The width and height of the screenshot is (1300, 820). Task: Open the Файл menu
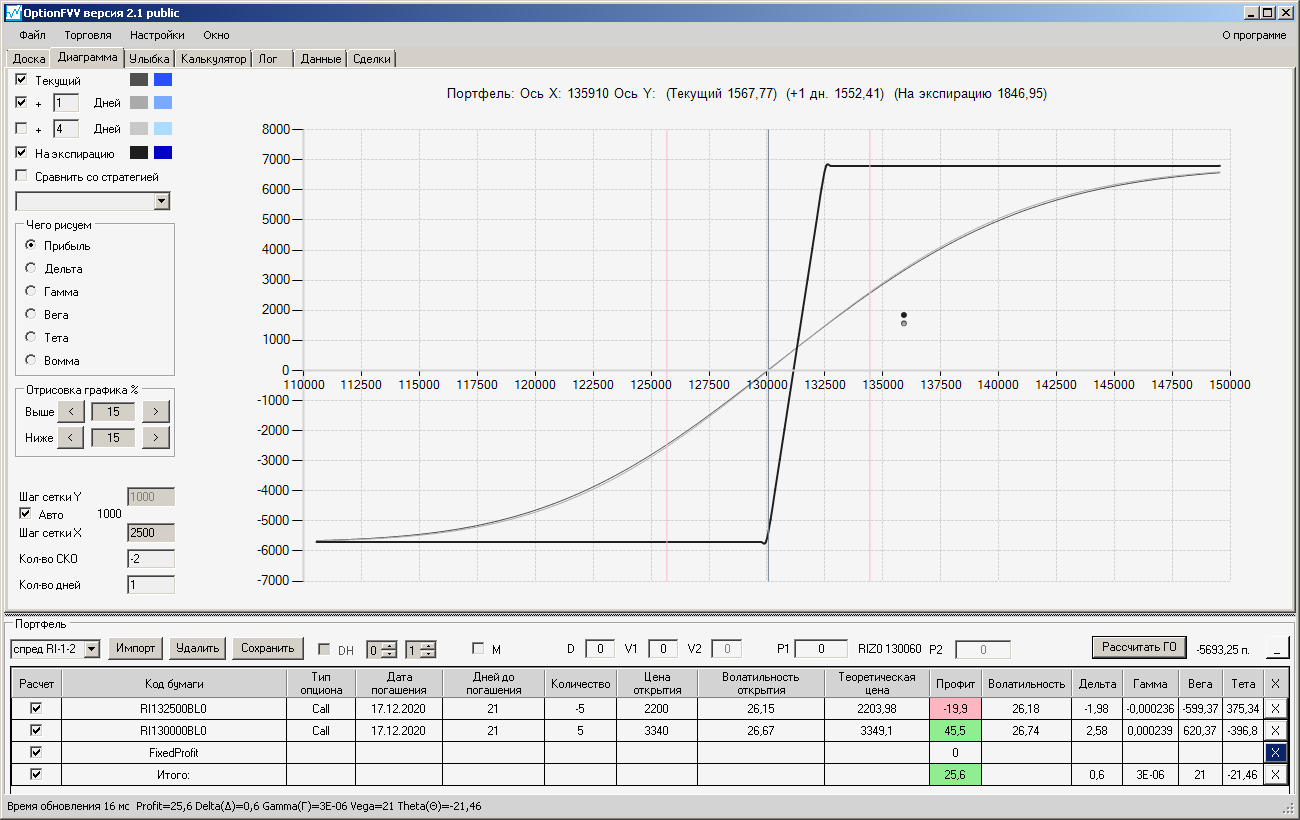pos(32,35)
